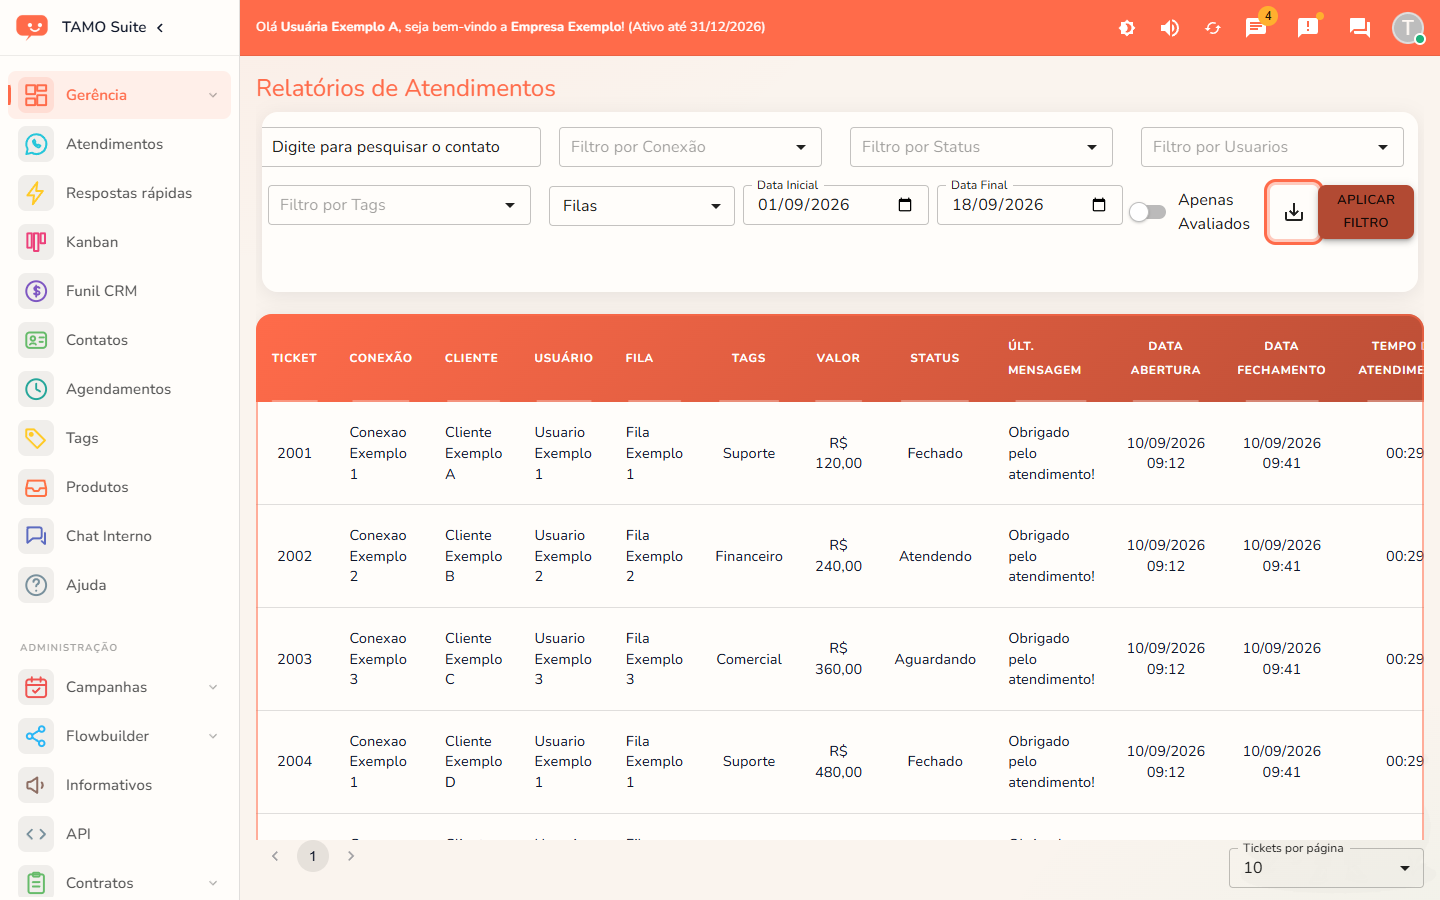Expand the Contratos submenu chevron
The width and height of the screenshot is (1440, 900).
(x=213, y=883)
